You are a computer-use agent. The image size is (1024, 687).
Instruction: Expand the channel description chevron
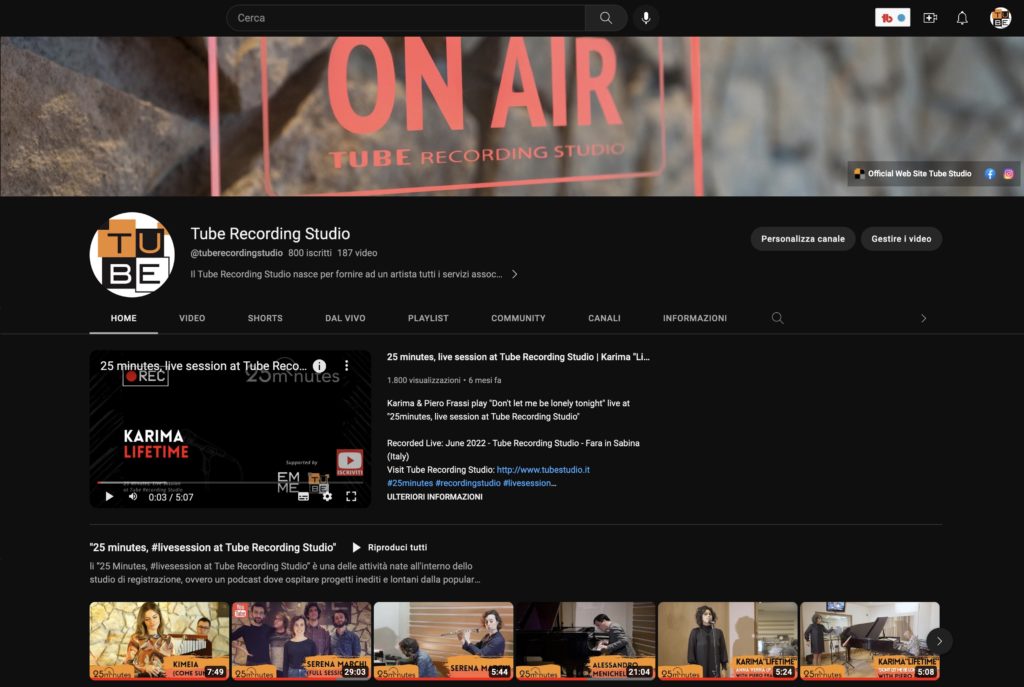coord(515,274)
